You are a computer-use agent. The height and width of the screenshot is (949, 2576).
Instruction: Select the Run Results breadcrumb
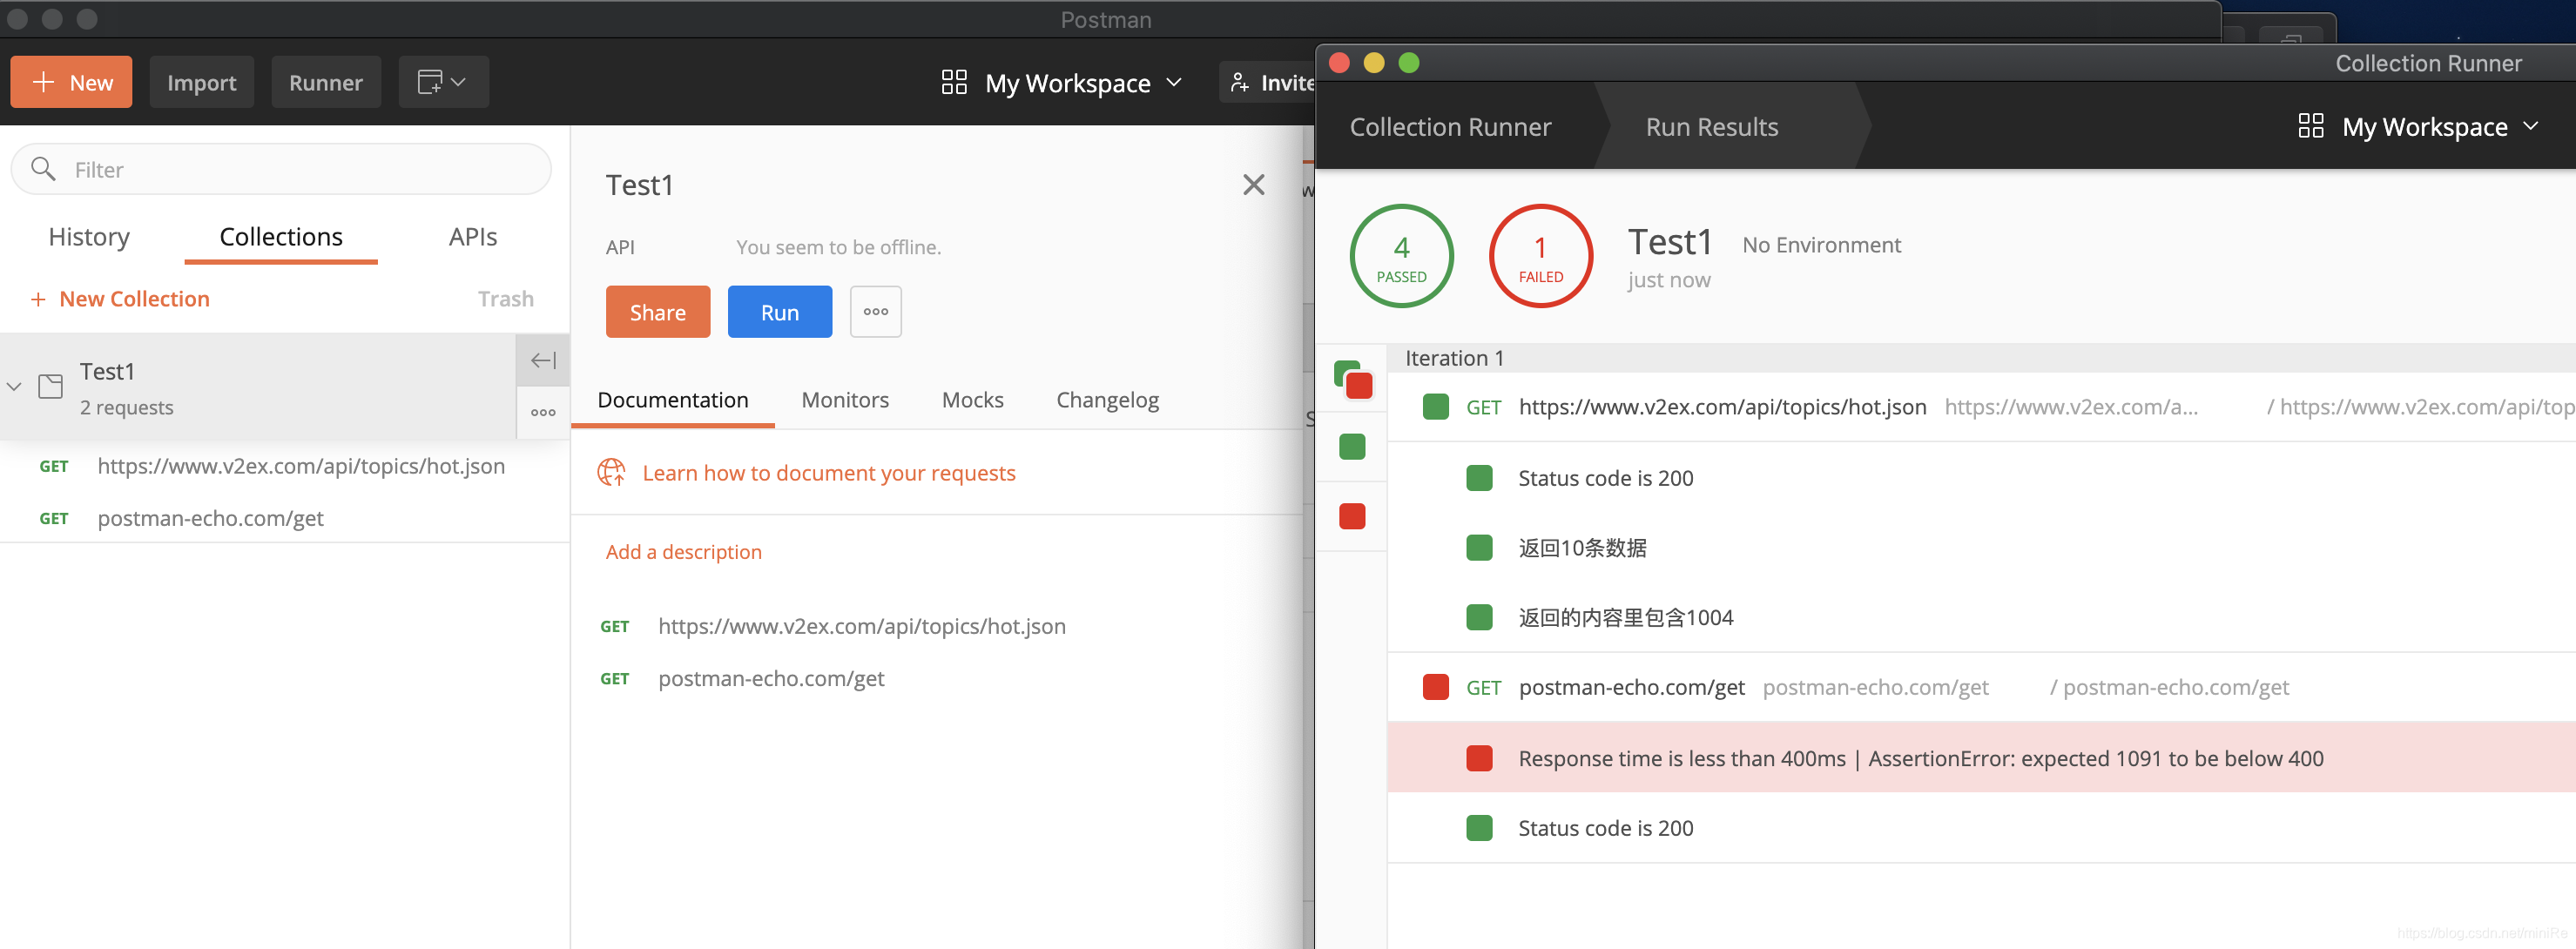1711,127
